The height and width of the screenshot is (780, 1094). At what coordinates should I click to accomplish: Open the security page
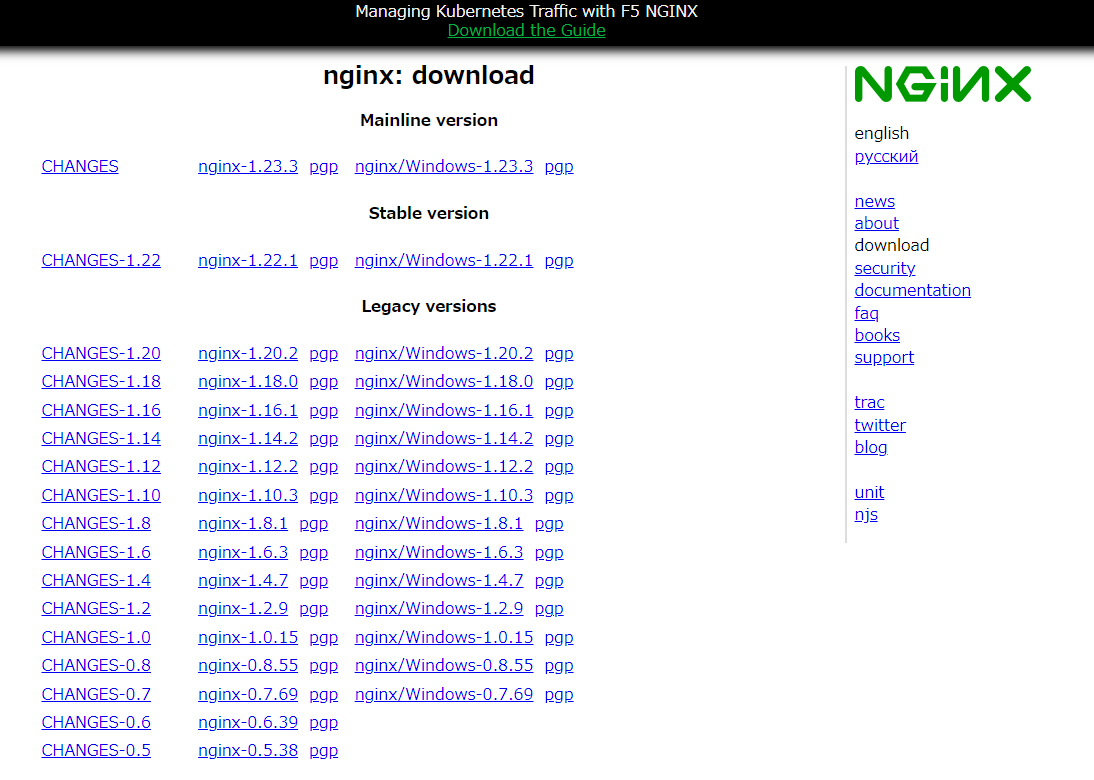click(x=885, y=269)
